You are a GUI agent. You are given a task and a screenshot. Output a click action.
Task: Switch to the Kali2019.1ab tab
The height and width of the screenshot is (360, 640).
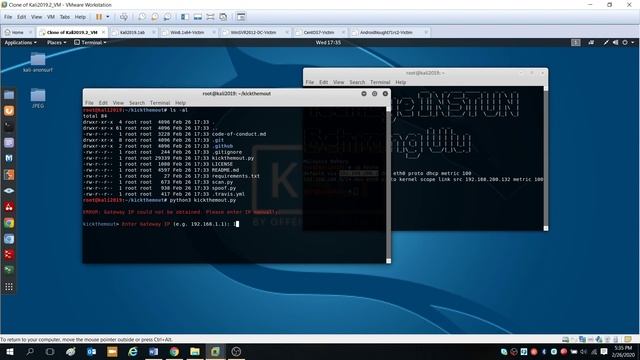(132, 32)
